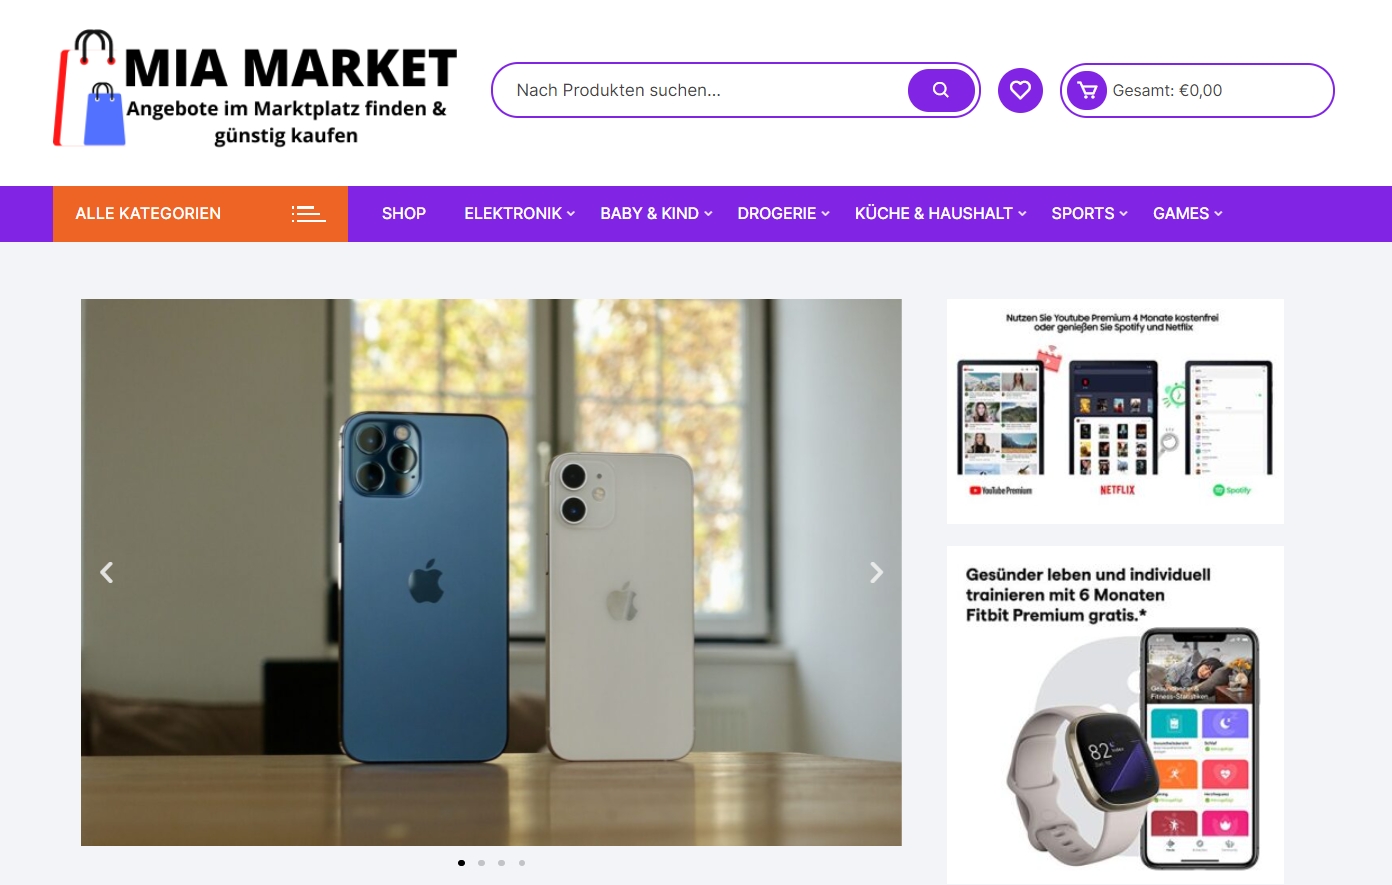Open the wishlist heart icon
The width and height of the screenshot is (1392, 885).
(1020, 90)
